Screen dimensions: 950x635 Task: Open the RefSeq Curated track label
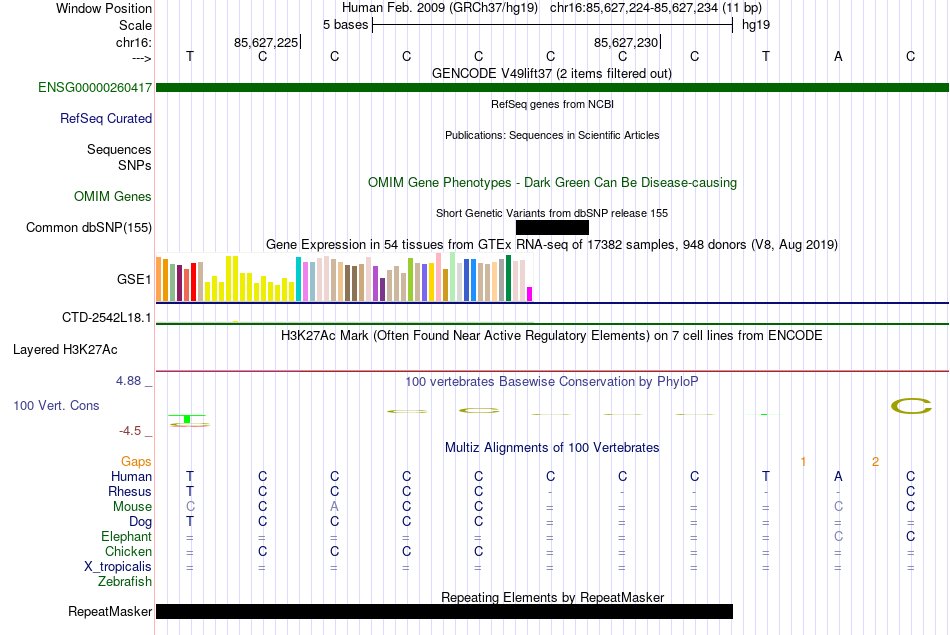tap(105, 118)
